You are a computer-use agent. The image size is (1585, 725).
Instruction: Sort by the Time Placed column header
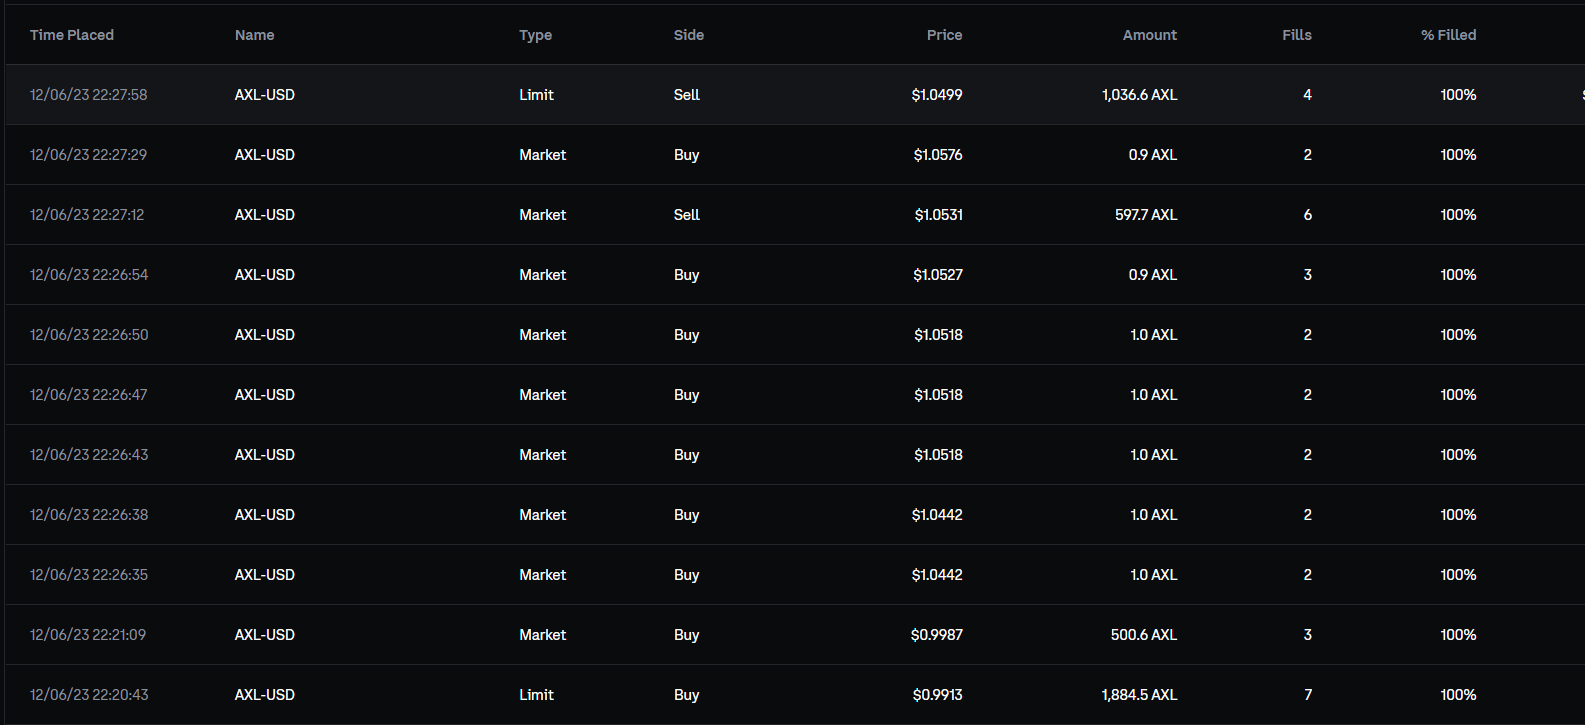click(72, 35)
